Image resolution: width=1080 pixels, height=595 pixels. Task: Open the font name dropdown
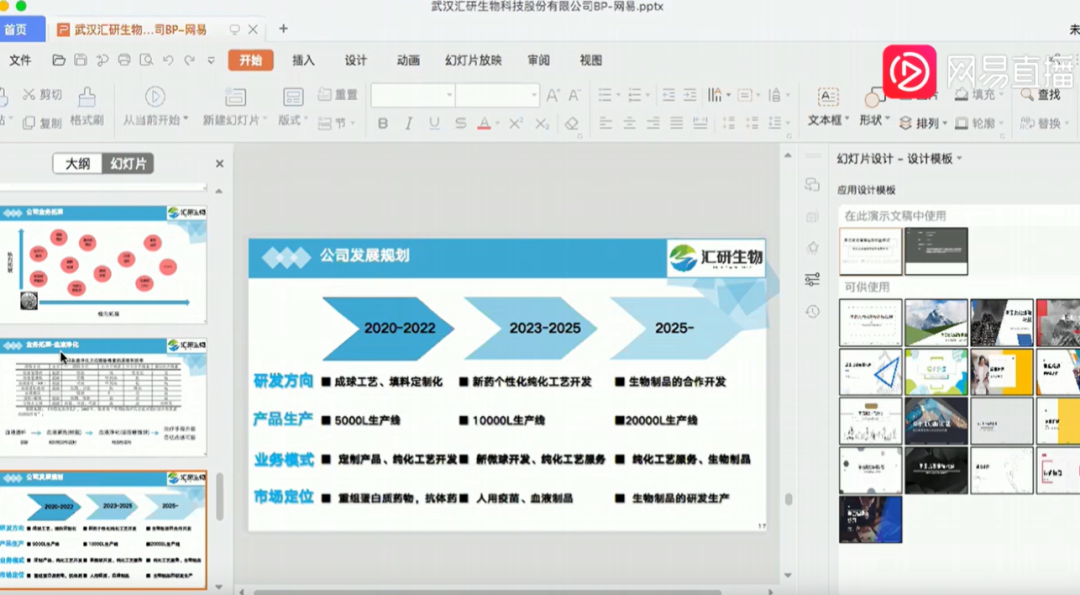(413, 95)
